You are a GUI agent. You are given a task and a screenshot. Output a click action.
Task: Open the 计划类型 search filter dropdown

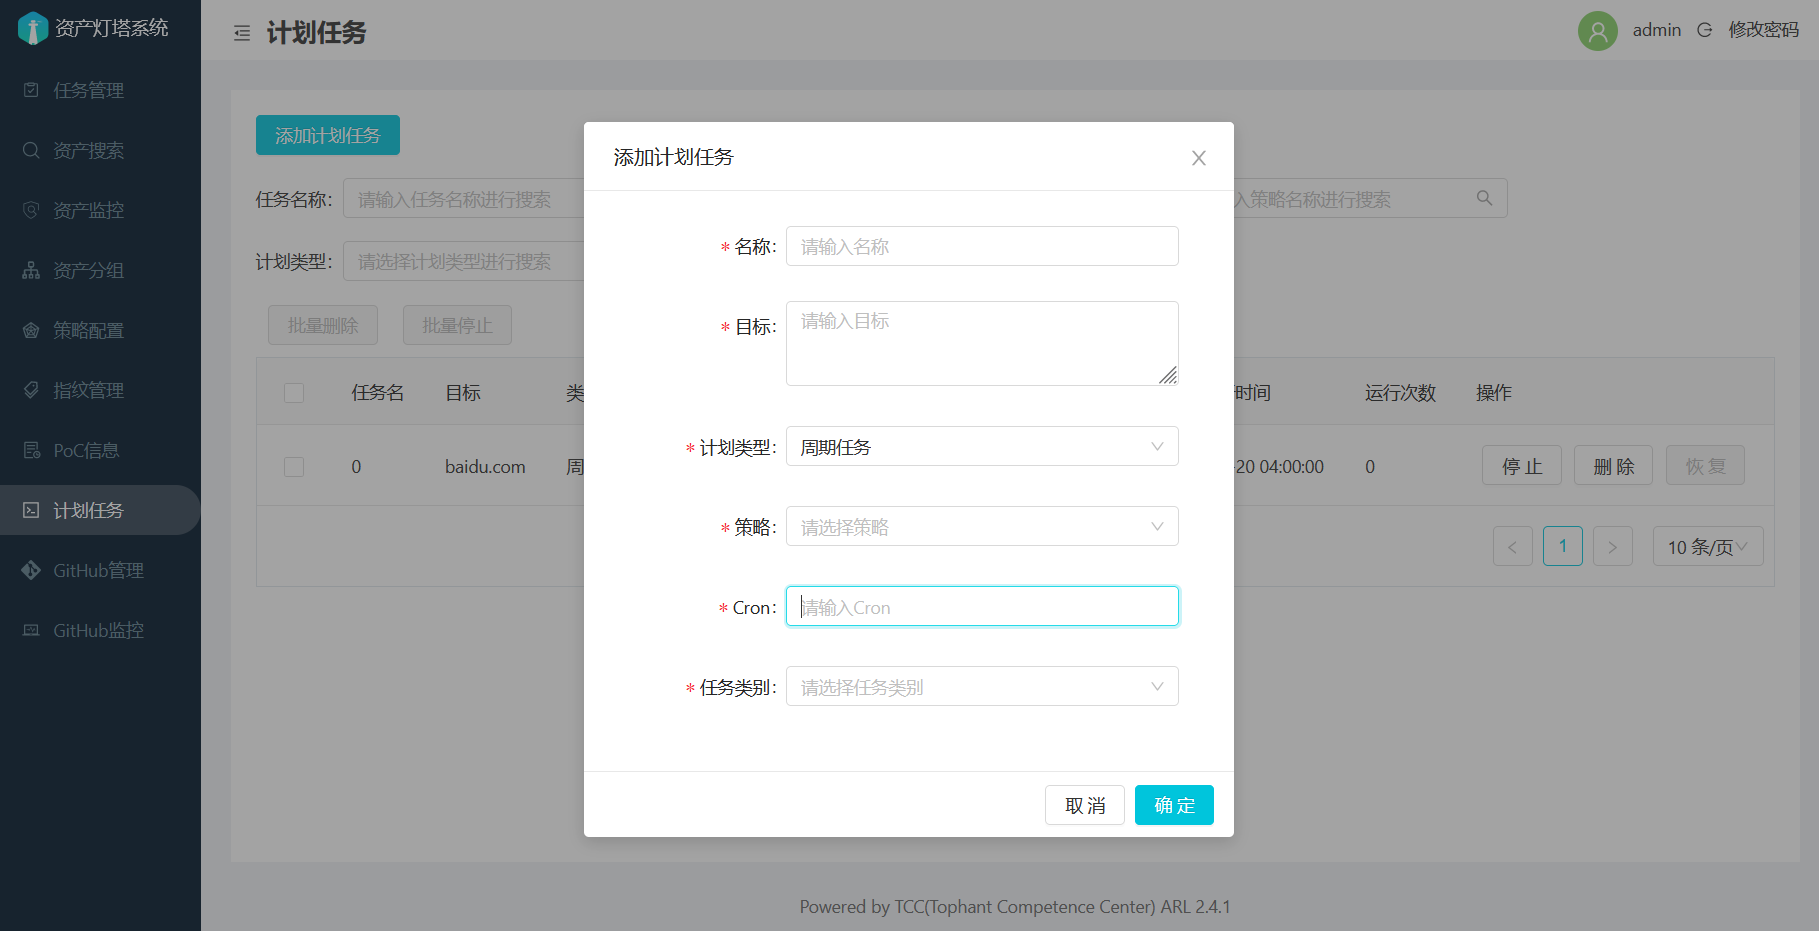click(464, 261)
